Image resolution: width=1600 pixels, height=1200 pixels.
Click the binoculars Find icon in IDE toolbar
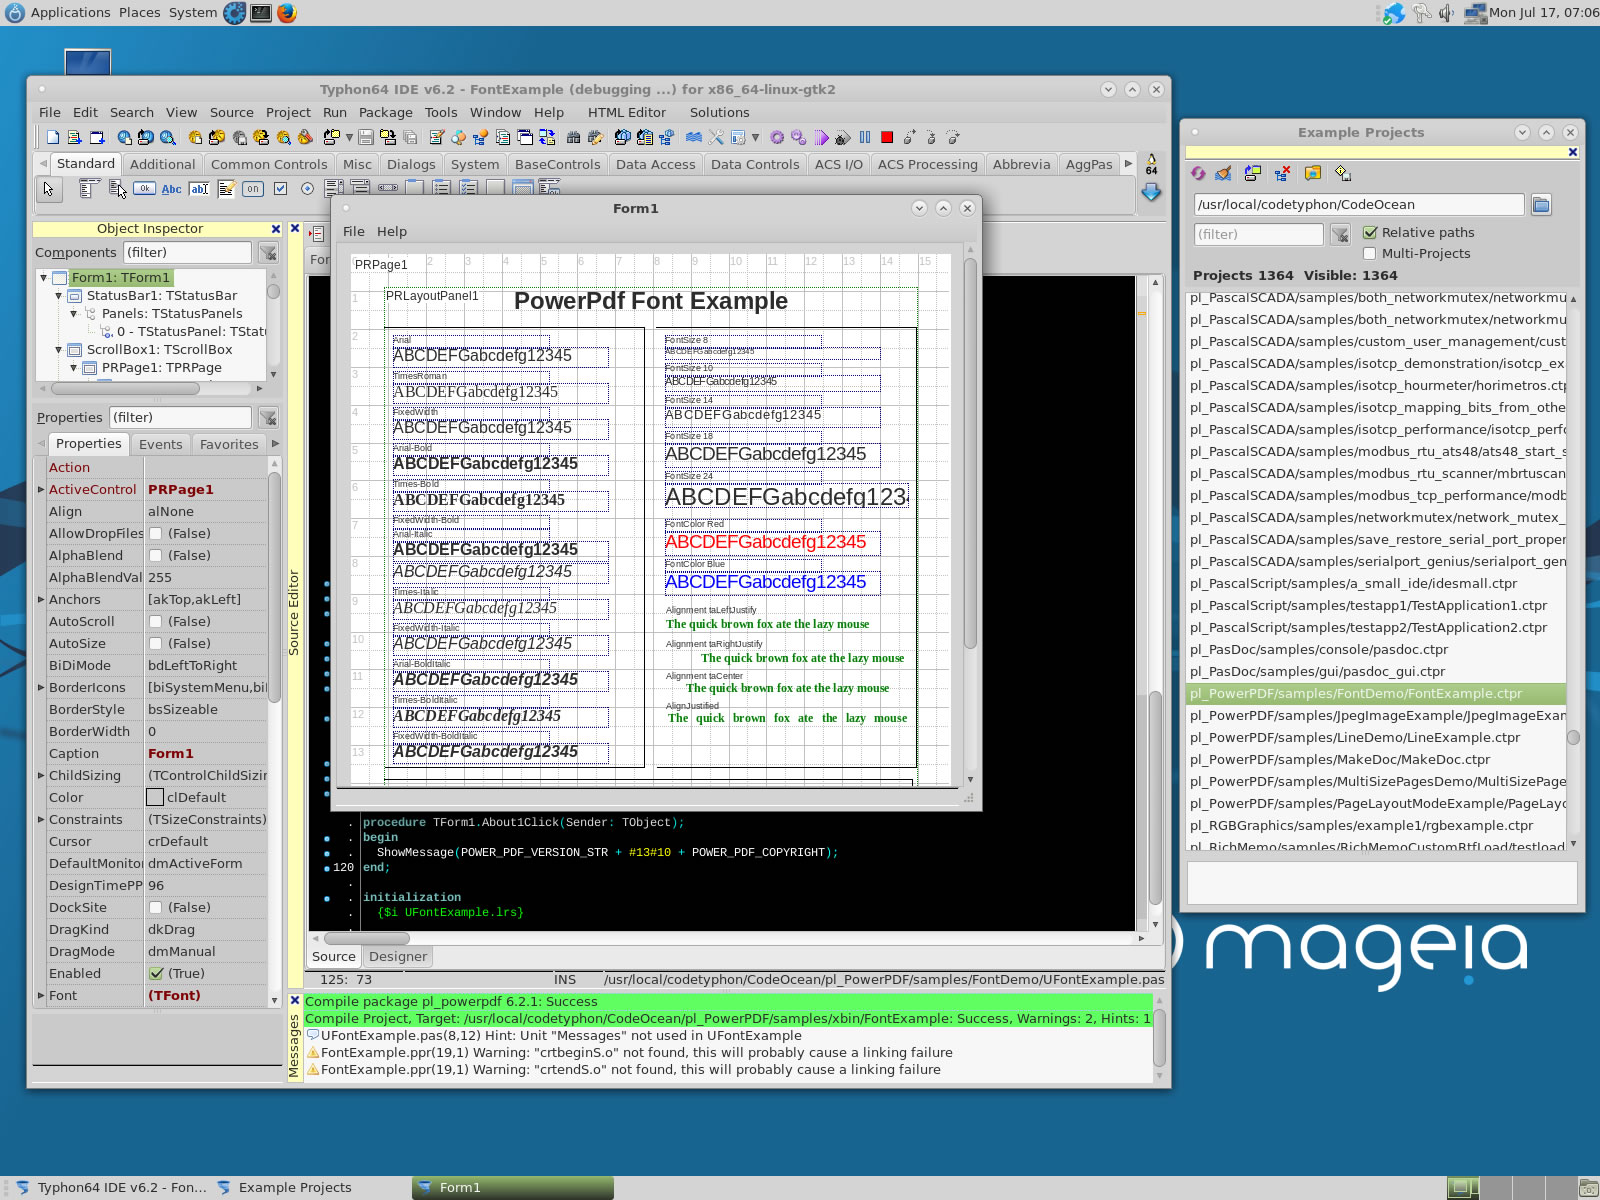(x=573, y=137)
